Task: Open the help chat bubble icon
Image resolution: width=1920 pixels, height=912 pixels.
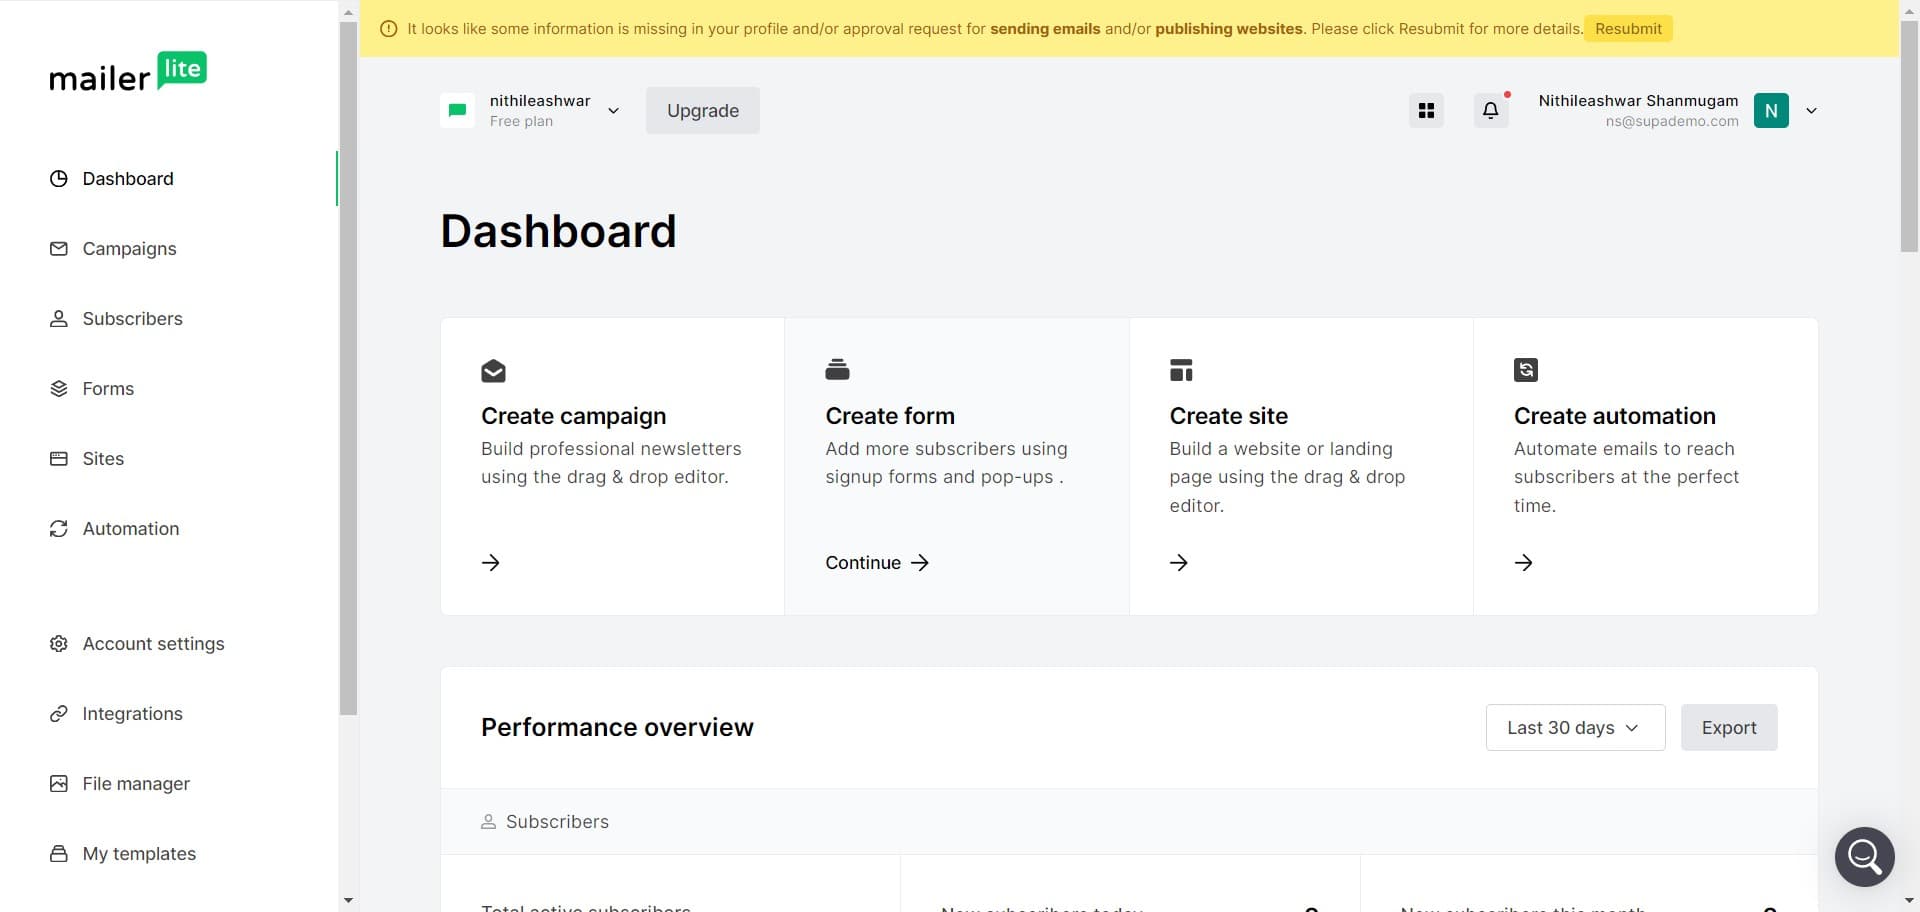Action: (1864, 856)
